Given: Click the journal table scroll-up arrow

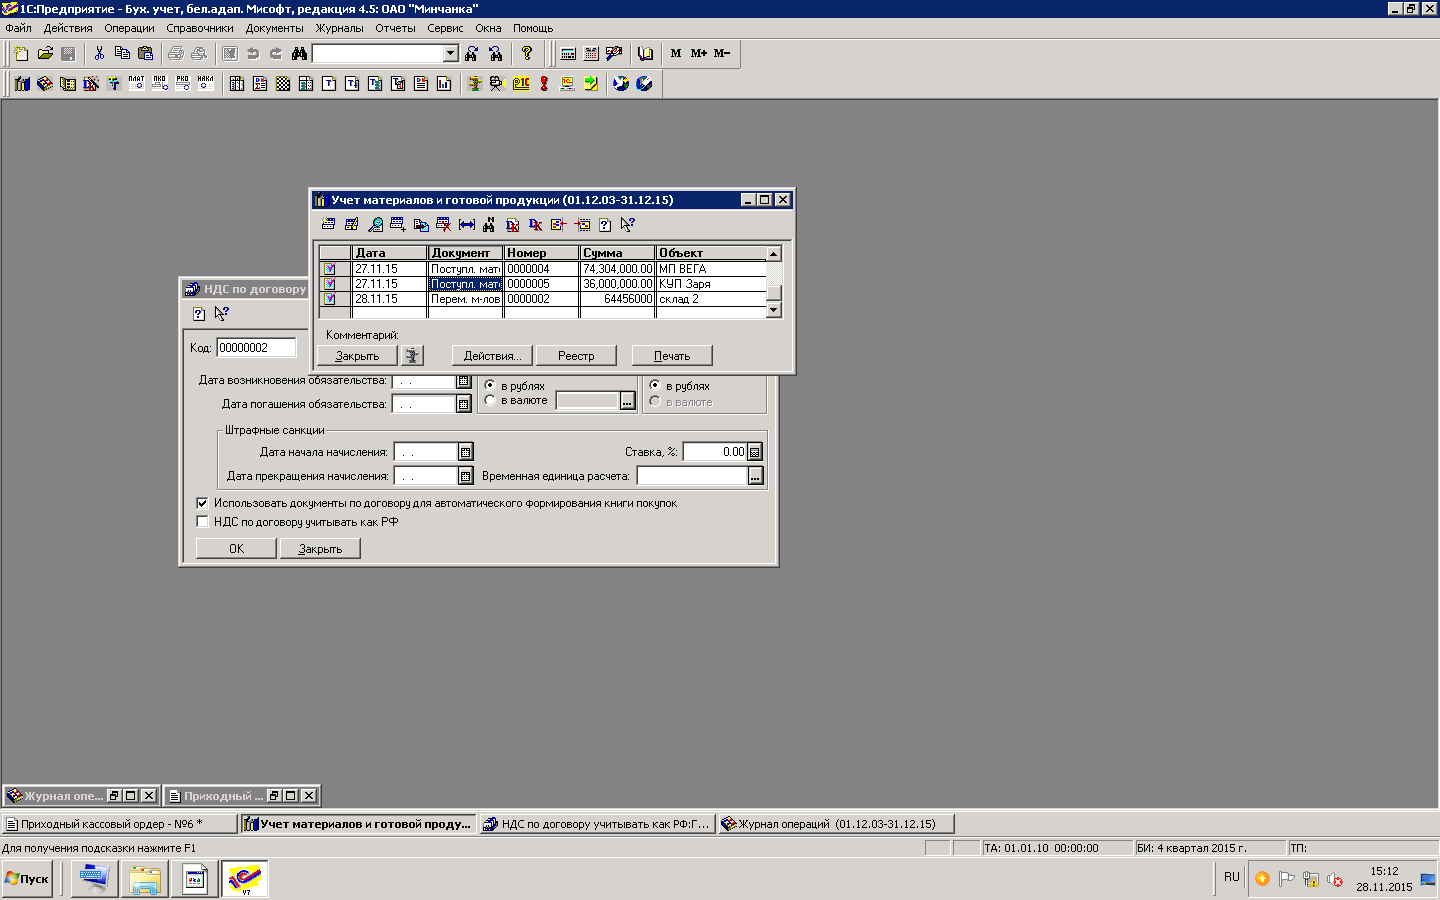Looking at the screenshot, I should tap(773, 254).
